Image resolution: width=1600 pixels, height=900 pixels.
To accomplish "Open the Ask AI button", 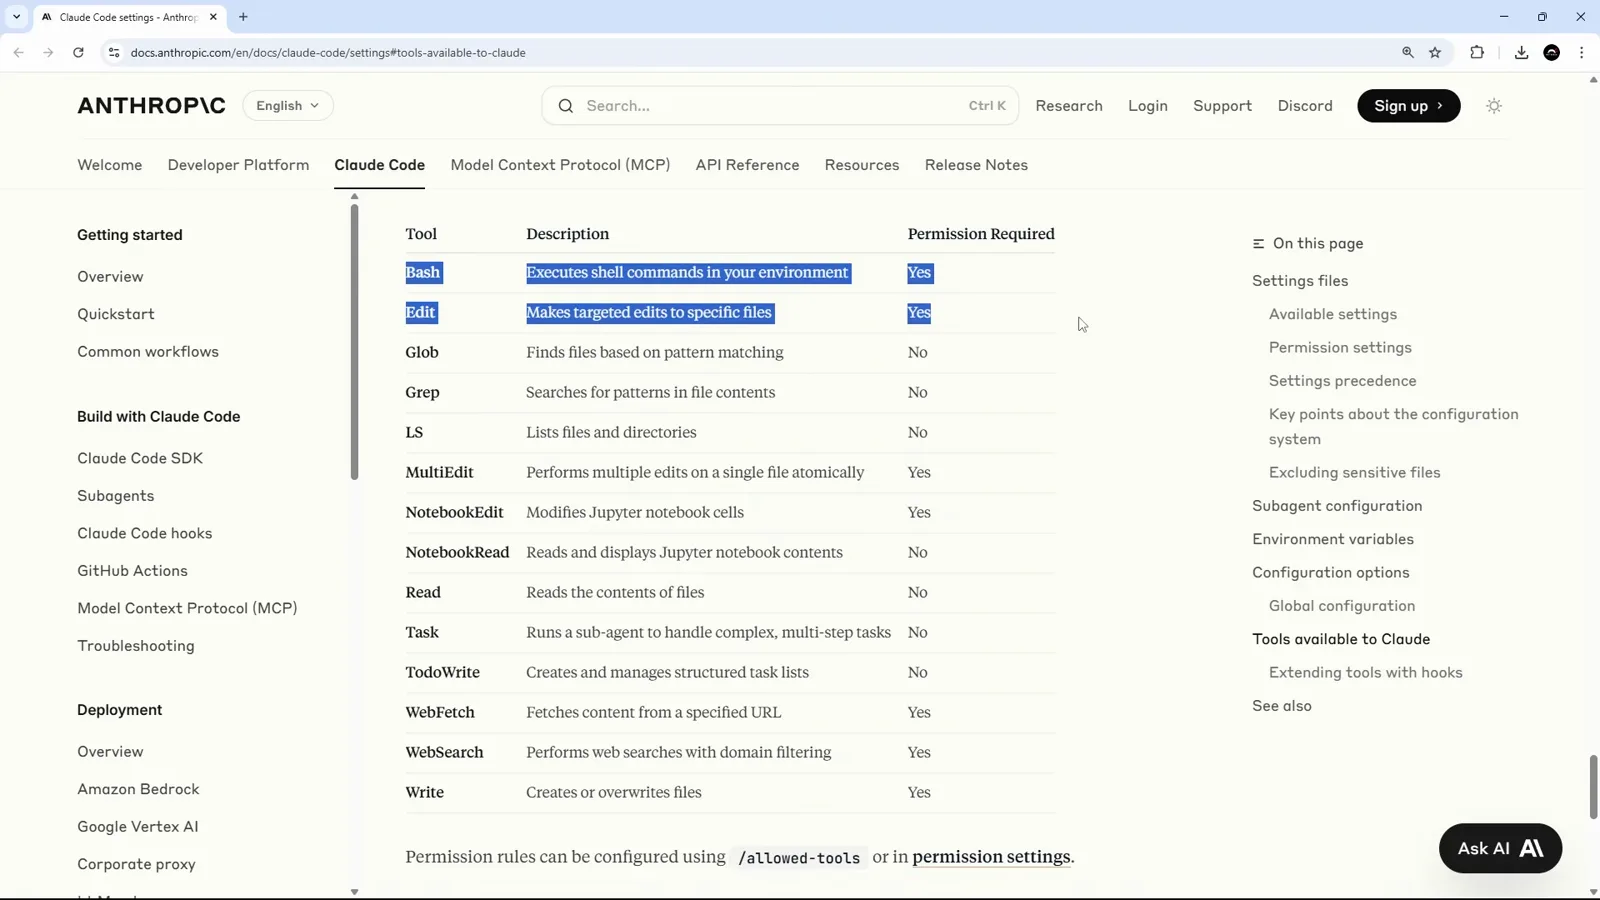I will pyautogui.click(x=1500, y=848).
